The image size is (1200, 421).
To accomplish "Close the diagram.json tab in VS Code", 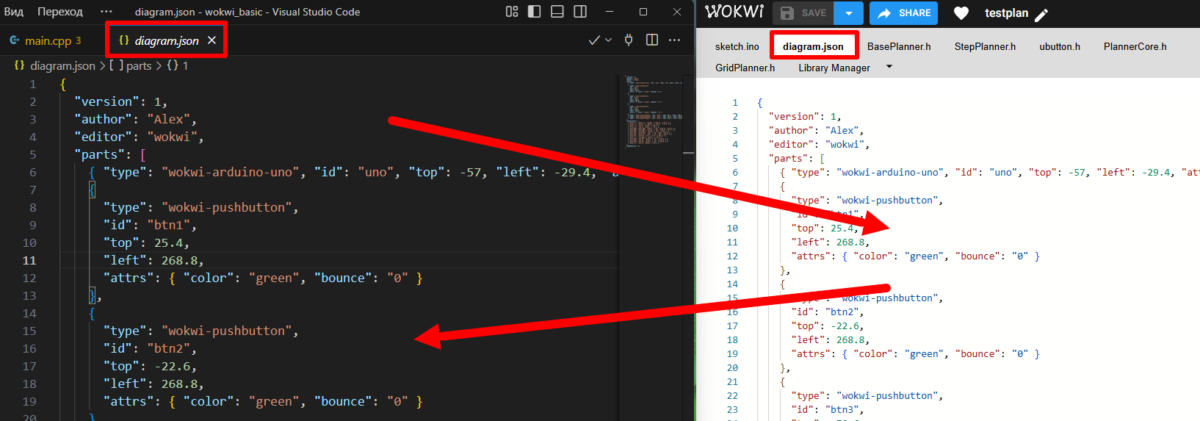I will tap(211, 41).
